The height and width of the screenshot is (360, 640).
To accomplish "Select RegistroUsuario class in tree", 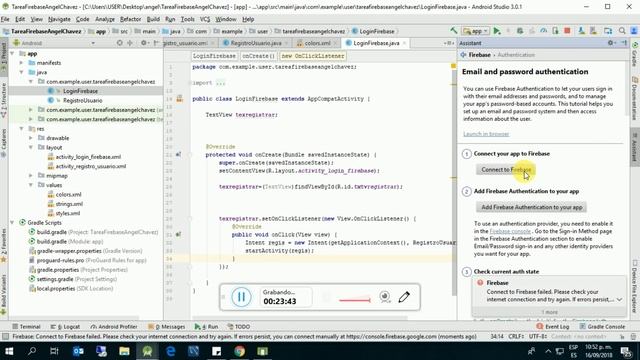I will [82, 100].
